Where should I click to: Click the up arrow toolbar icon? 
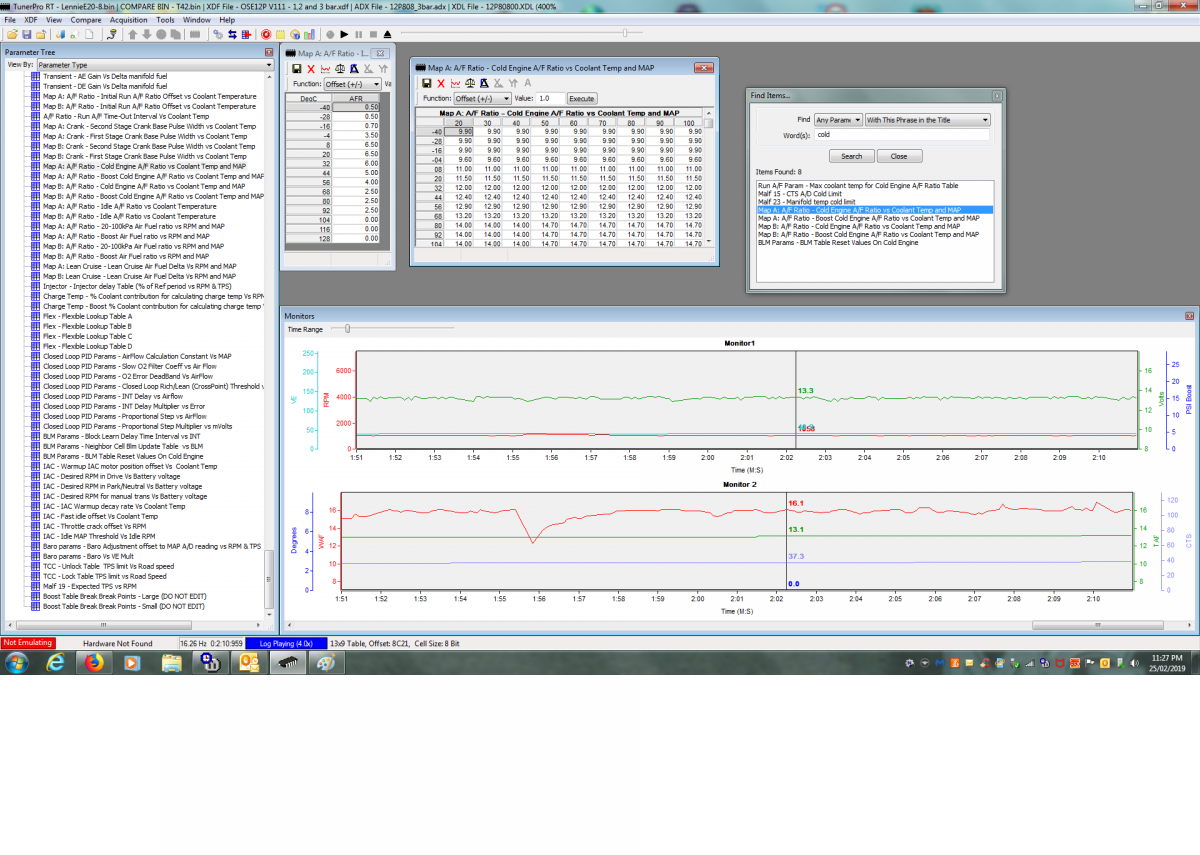(x=132, y=34)
